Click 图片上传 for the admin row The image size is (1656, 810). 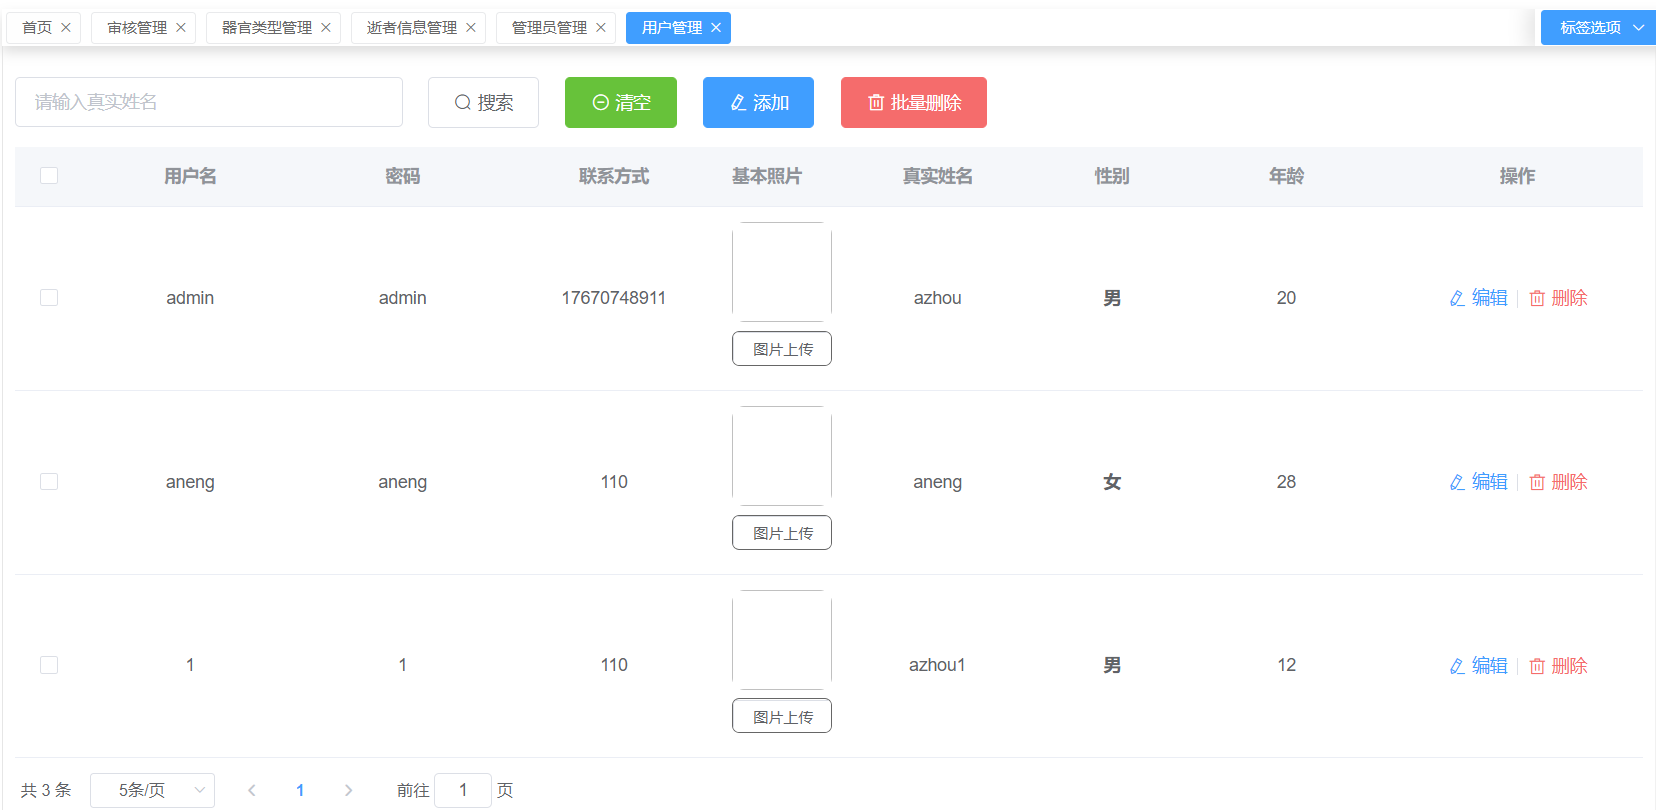[782, 349]
